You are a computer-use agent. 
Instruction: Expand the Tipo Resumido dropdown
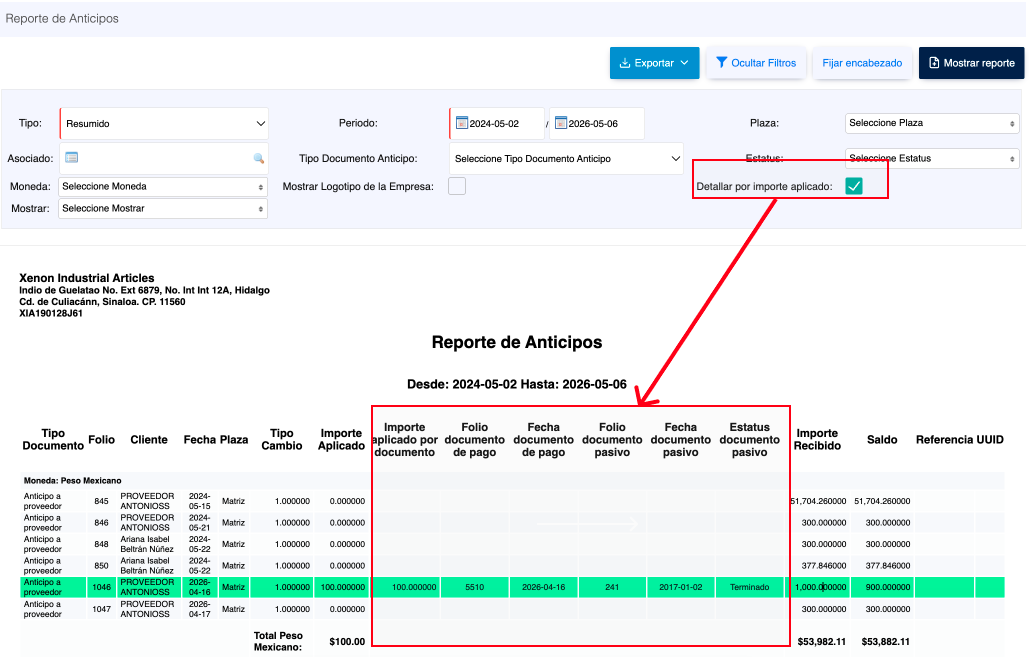pyautogui.click(x=164, y=123)
